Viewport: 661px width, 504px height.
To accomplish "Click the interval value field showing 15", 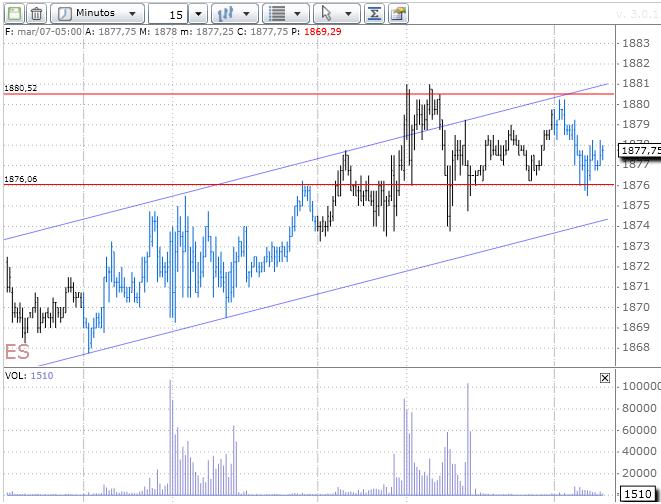I will tap(169, 14).
